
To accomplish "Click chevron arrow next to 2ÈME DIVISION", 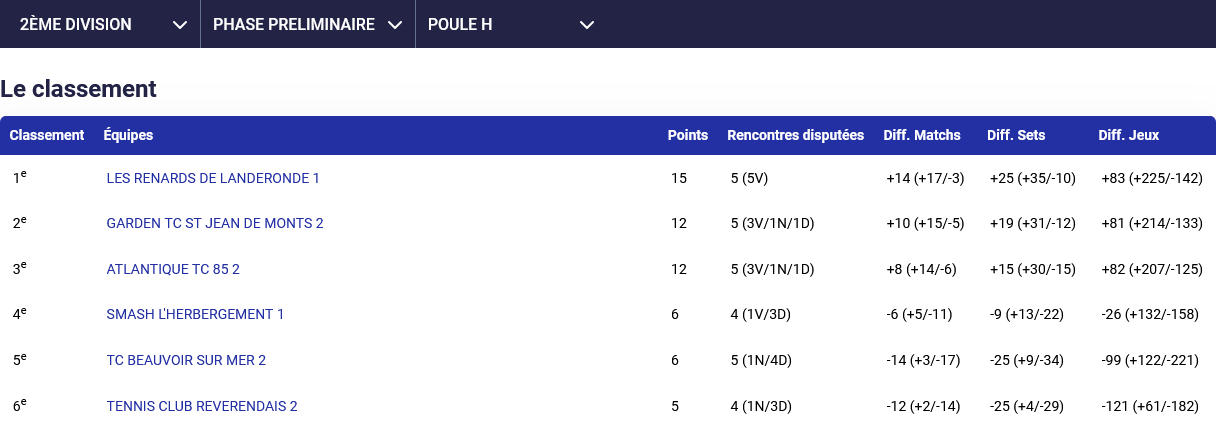I will tap(180, 24).
